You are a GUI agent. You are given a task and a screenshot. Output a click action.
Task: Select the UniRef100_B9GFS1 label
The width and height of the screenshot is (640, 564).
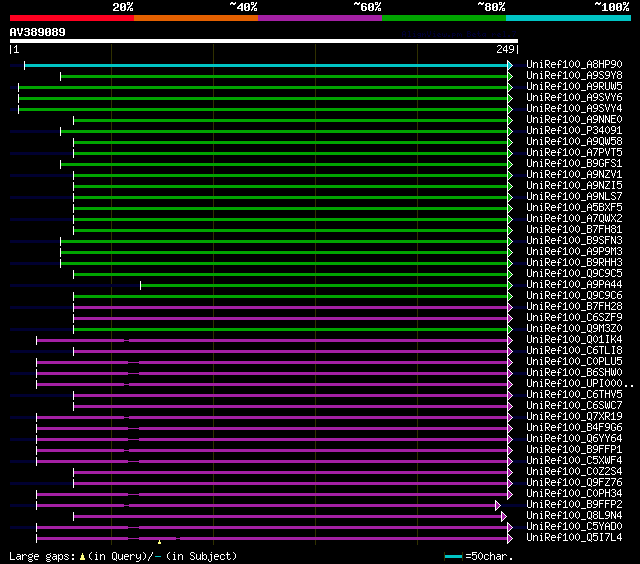point(574,164)
